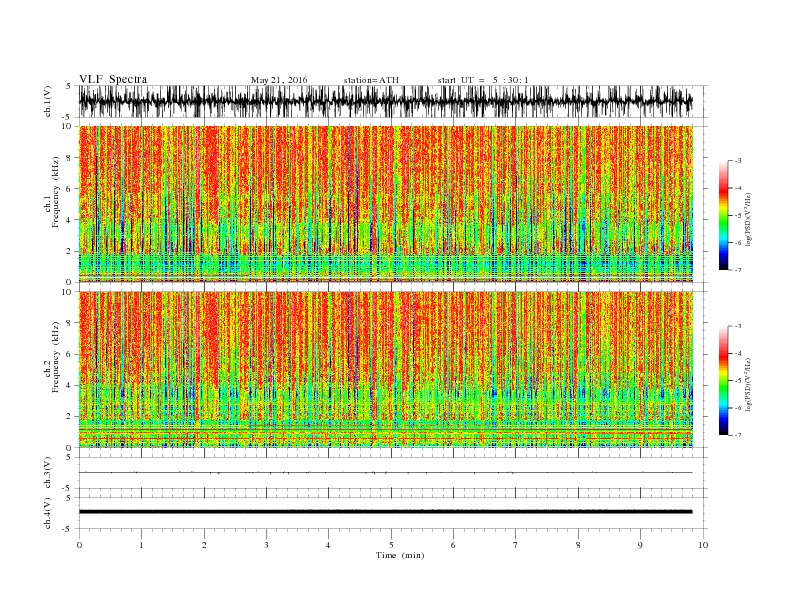Click the 8 kHz tick label of ch.2 spectrogram

click(69, 323)
